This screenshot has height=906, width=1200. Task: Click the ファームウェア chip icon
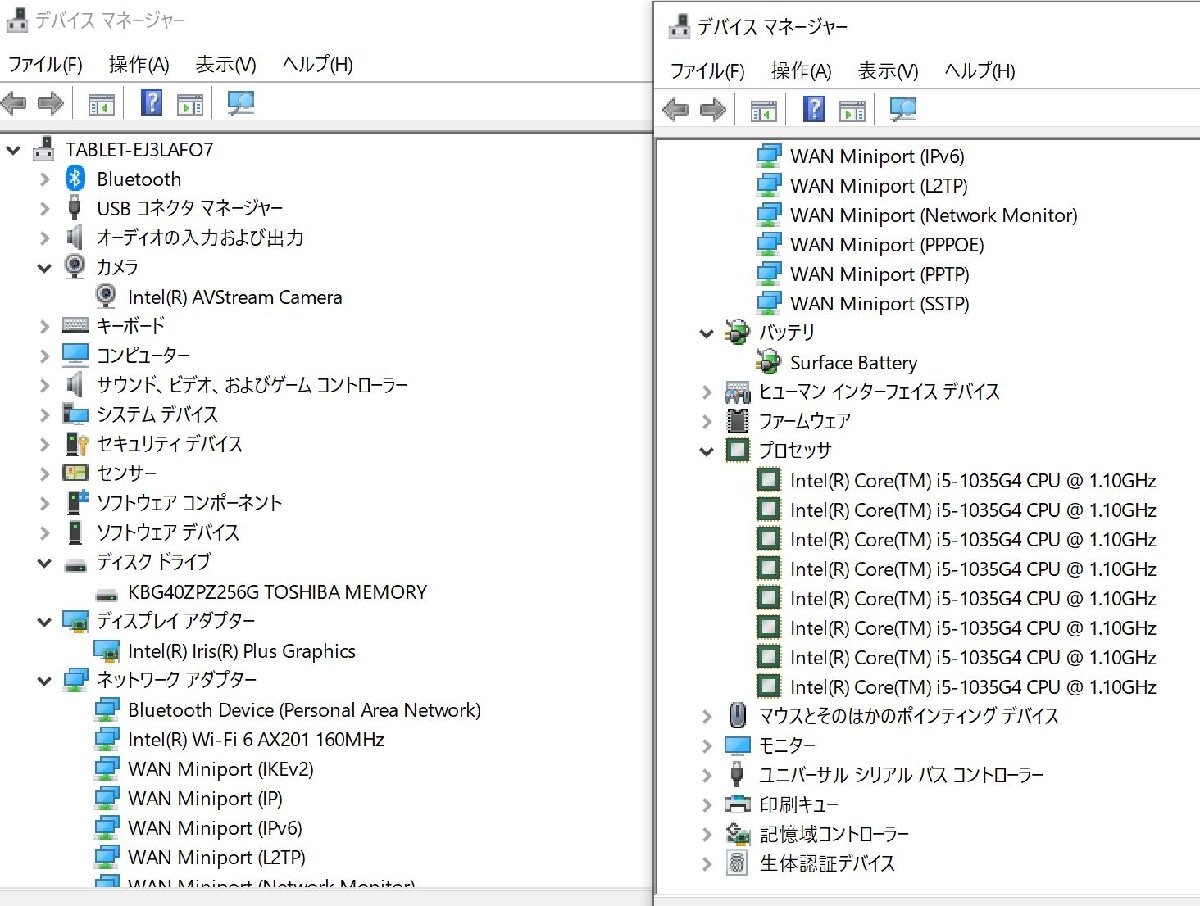click(738, 421)
